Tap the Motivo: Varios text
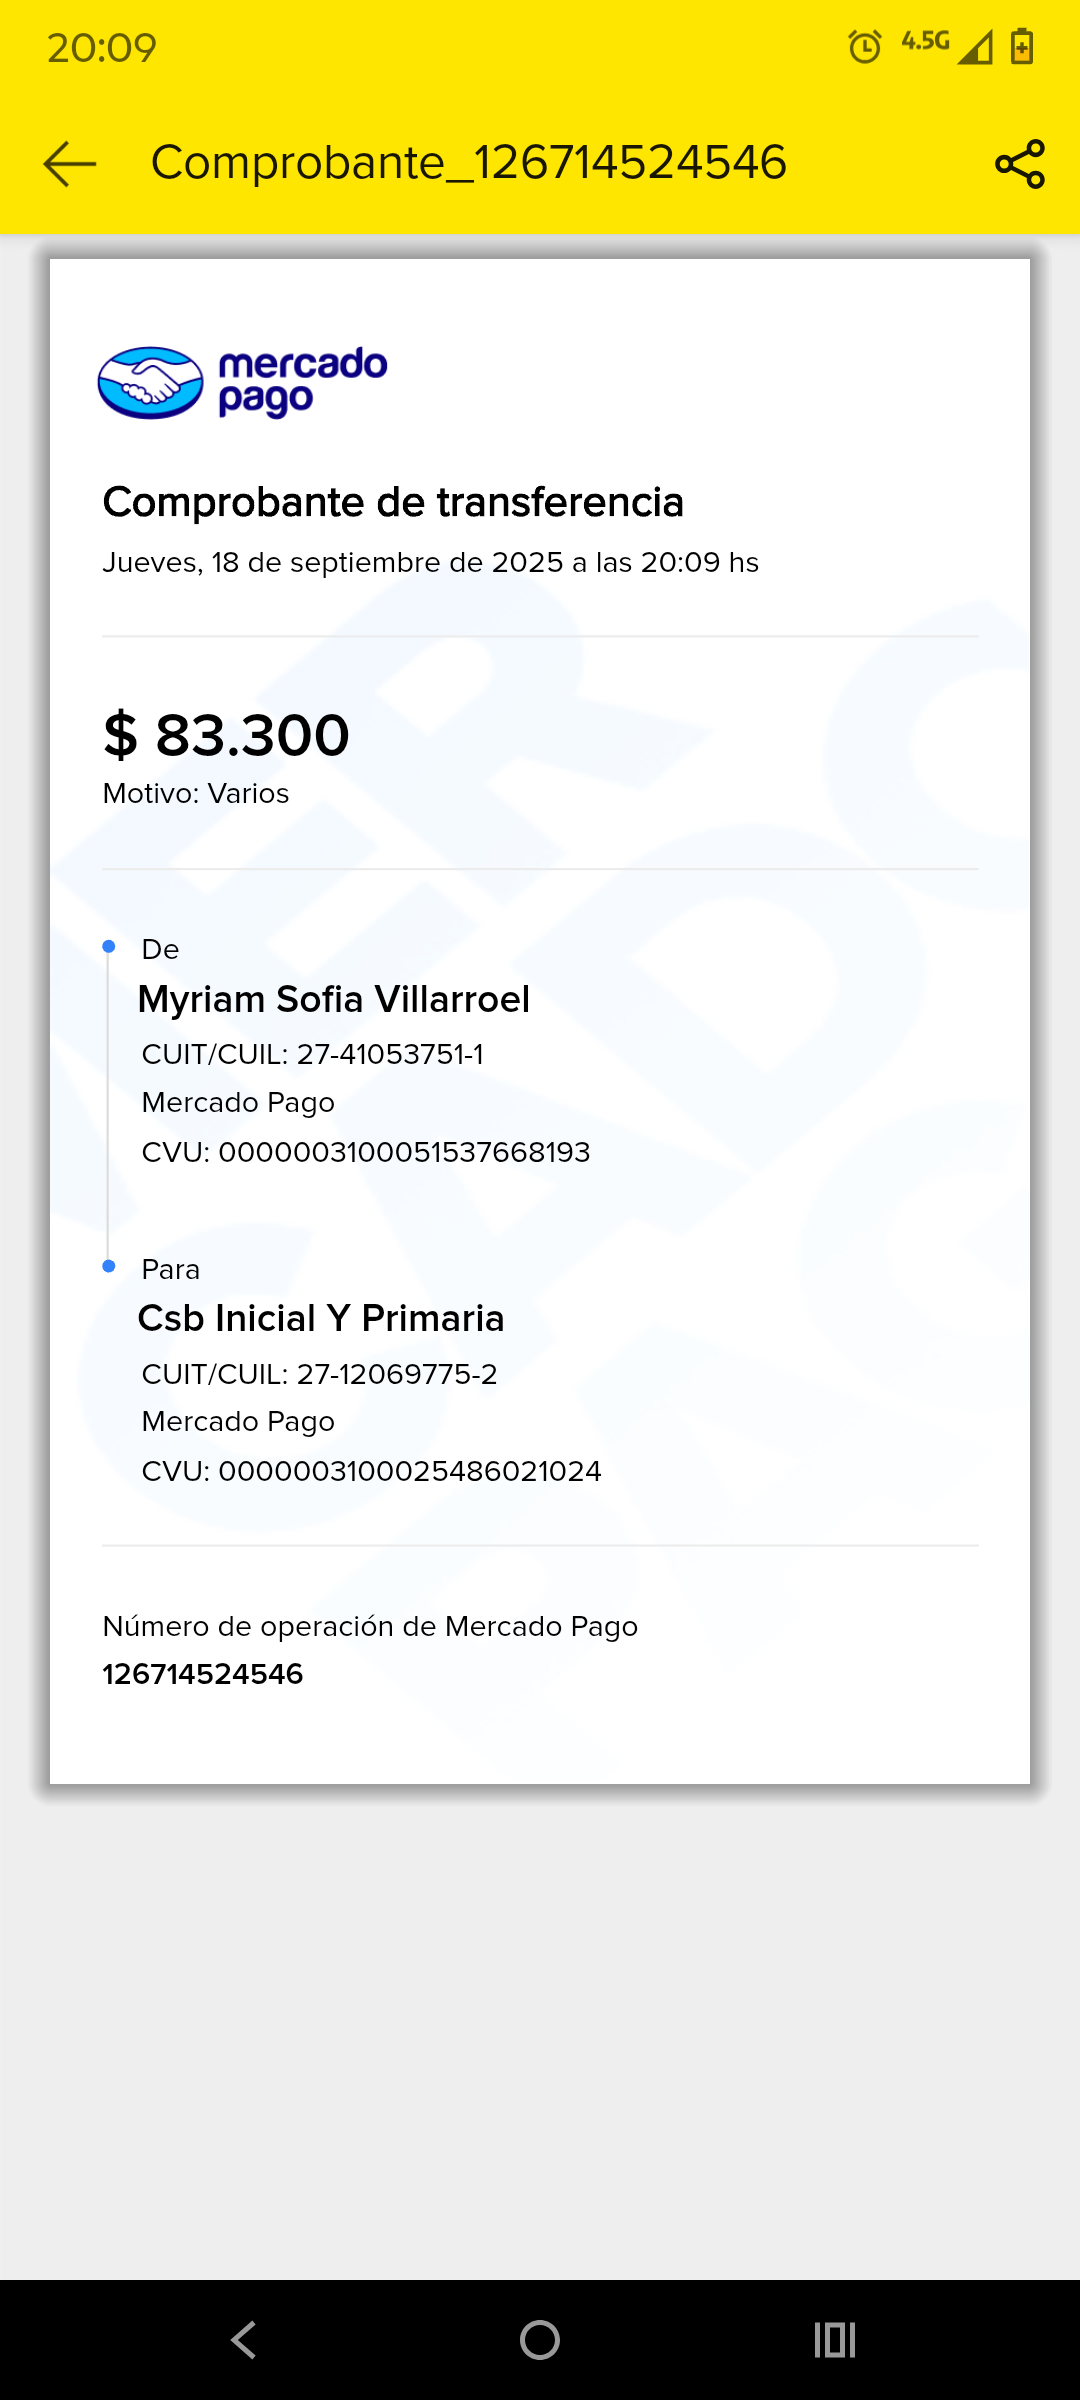The height and width of the screenshot is (2400, 1080). pos(196,793)
